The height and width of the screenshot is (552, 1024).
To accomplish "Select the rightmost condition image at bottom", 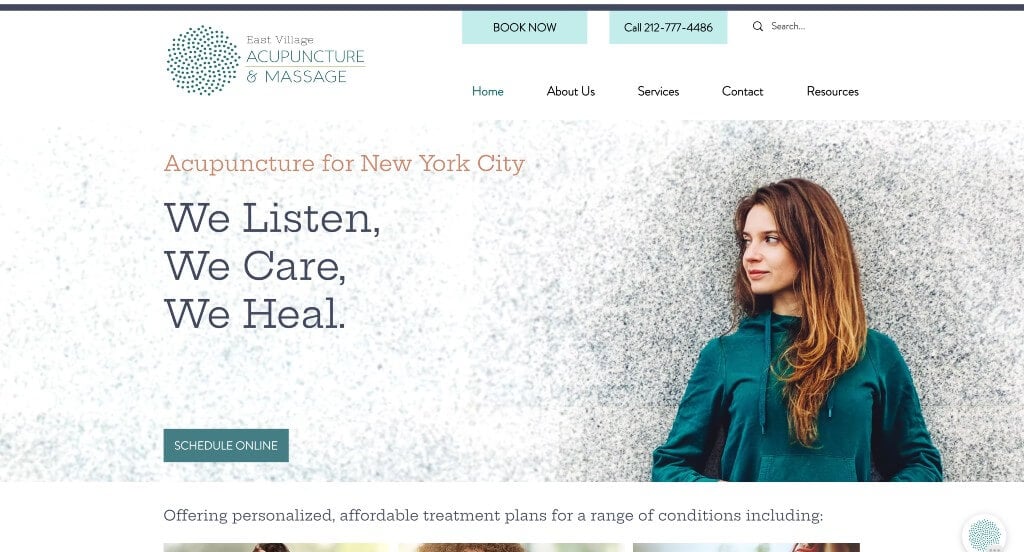I will [746, 547].
